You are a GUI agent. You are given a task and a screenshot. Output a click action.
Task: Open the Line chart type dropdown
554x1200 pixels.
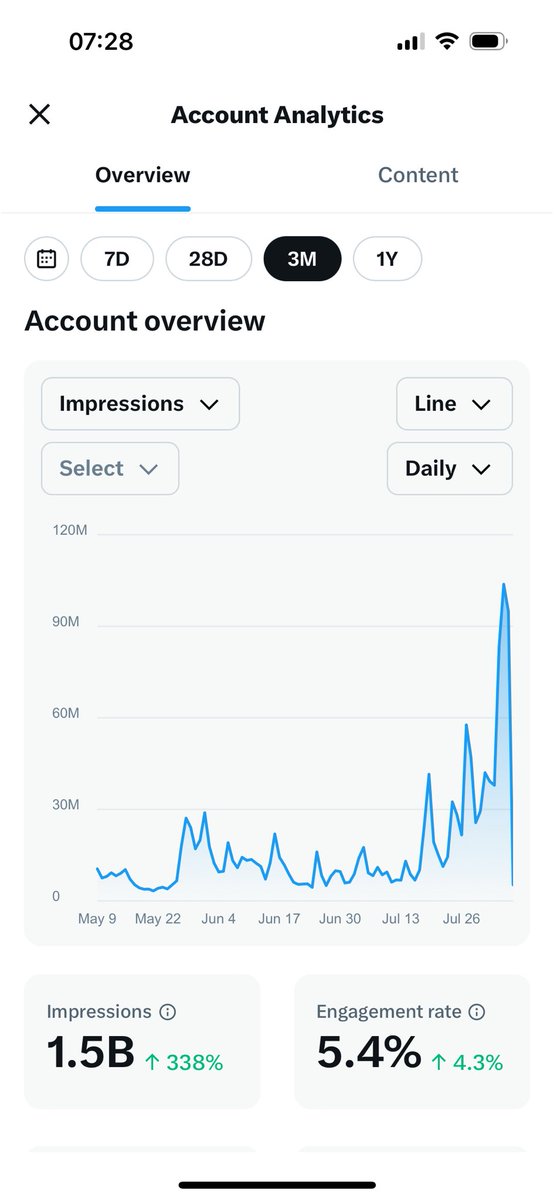[x=454, y=404]
